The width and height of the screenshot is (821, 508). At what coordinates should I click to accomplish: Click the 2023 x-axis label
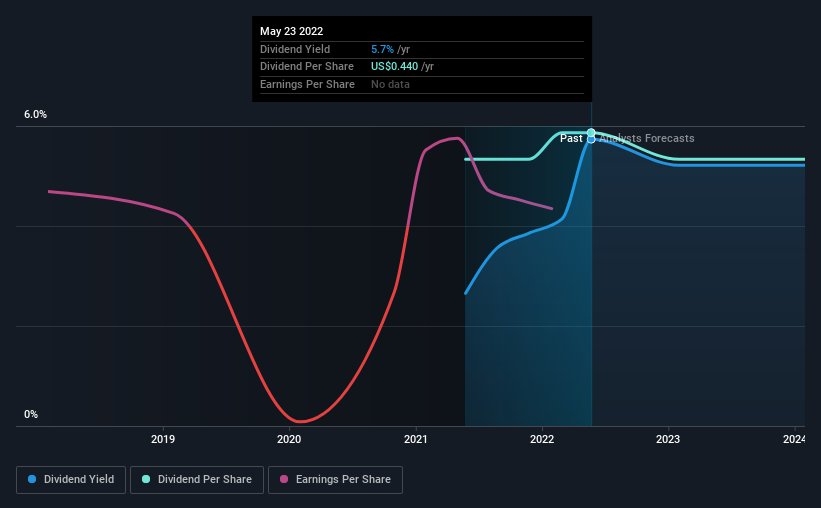(x=668, y=439)
